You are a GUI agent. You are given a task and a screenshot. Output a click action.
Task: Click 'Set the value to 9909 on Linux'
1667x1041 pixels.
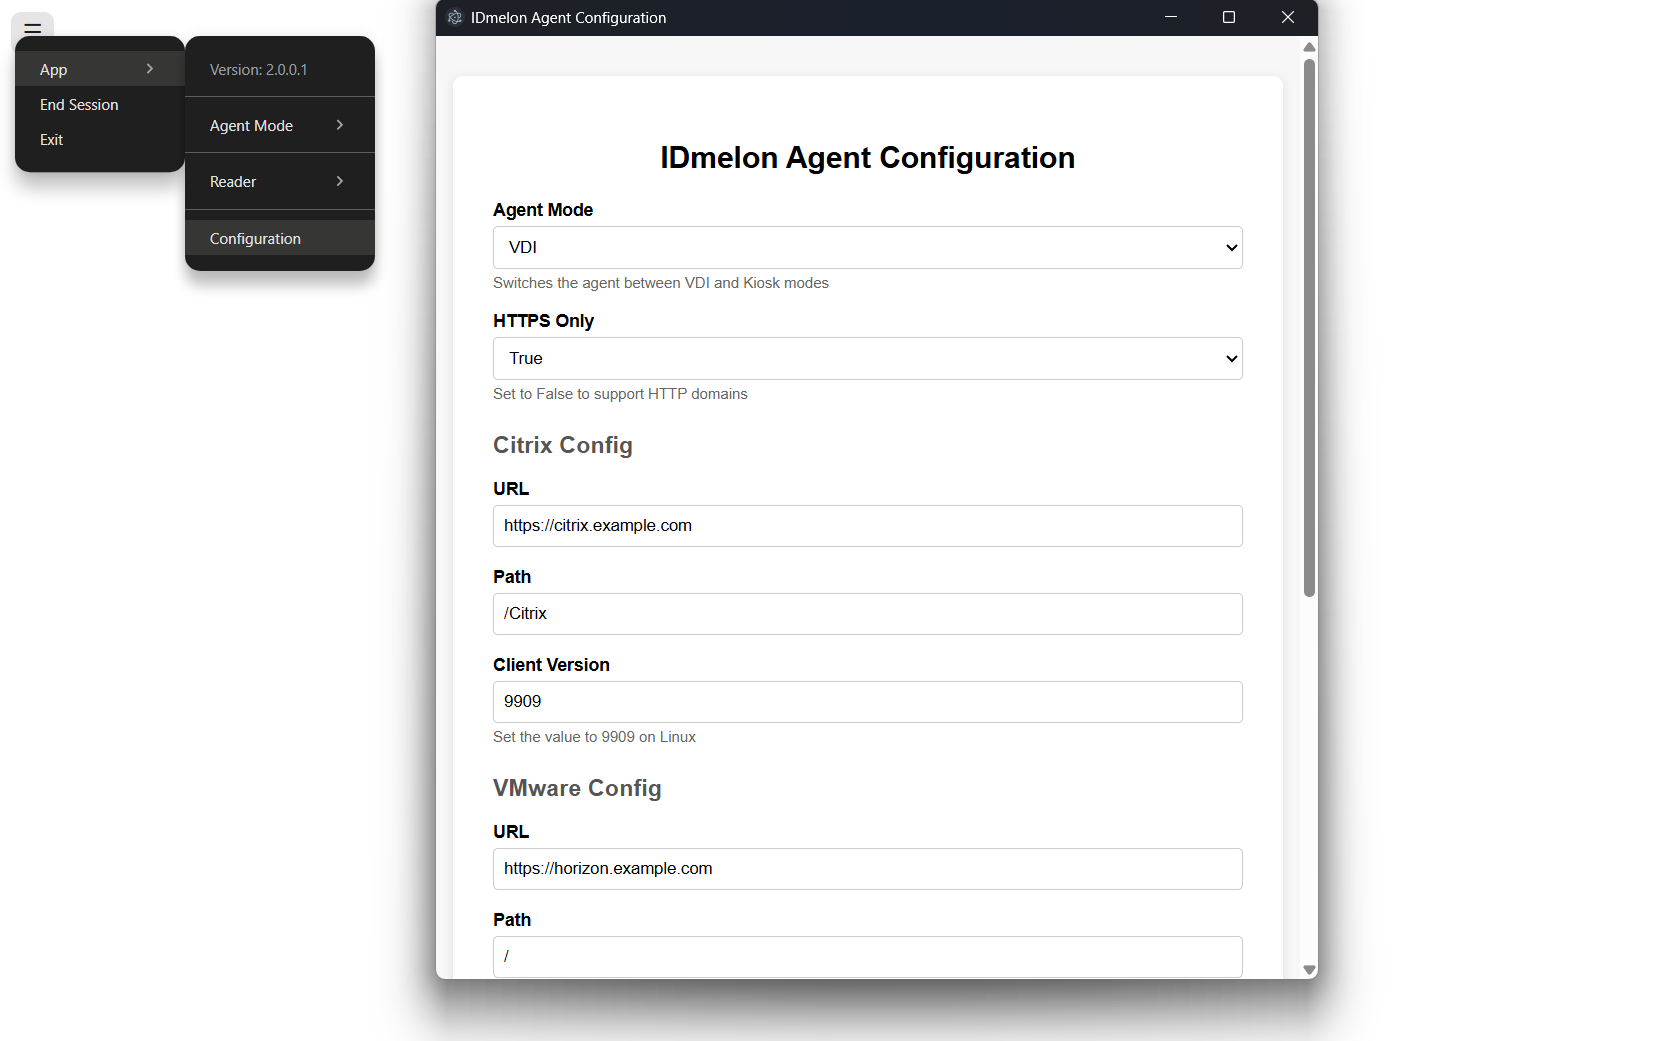click(x=594, y=737)
